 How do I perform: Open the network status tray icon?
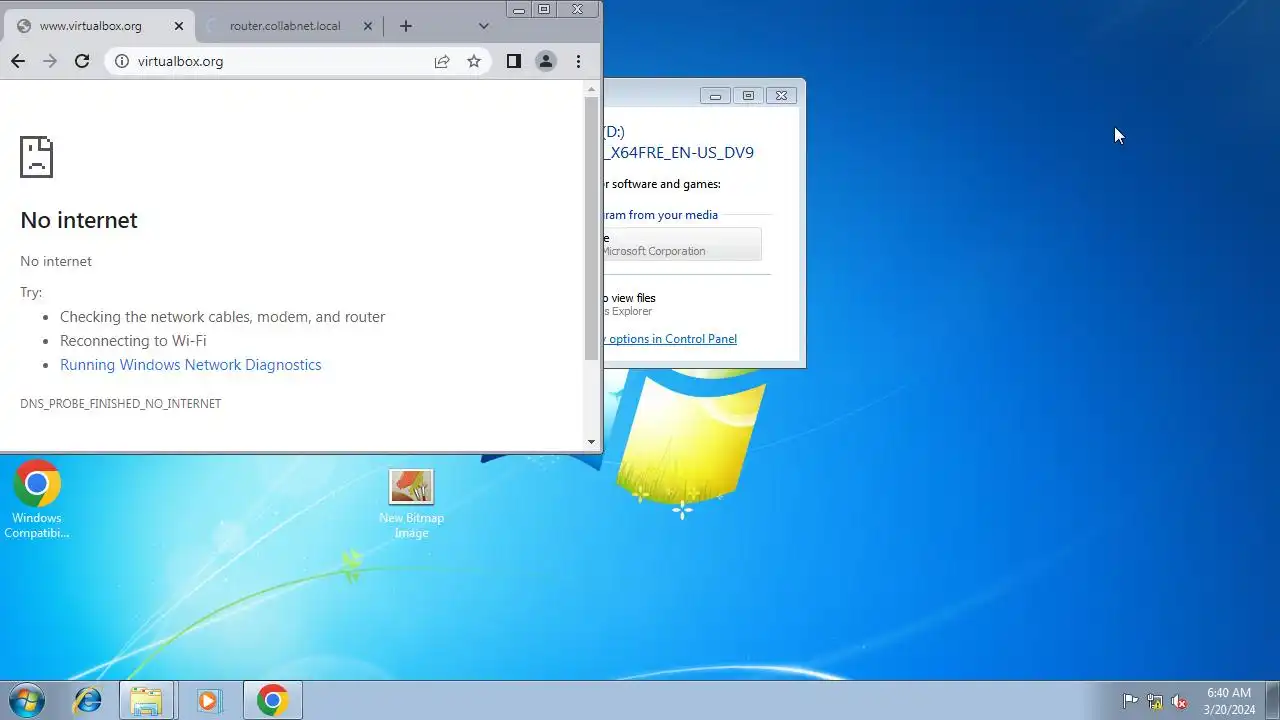1155,701
